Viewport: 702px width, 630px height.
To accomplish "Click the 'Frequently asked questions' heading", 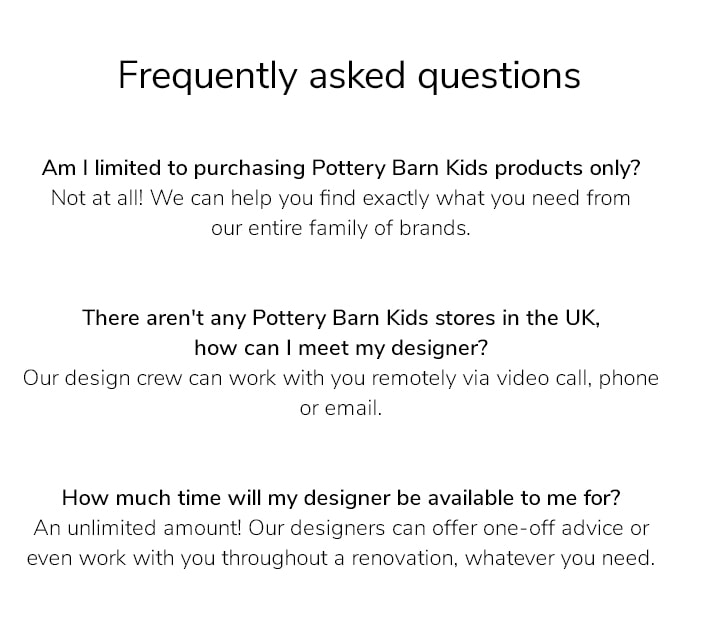I will pos(349,76).
